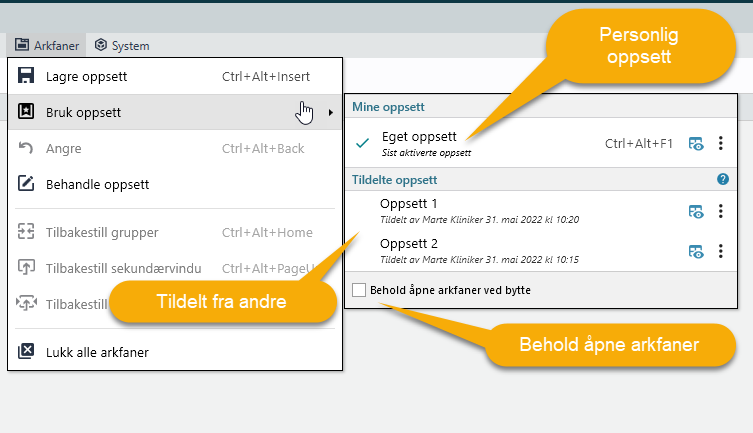
Task: Open the three-dot menu for Oppsett 2
Action: (x=721, y=251)
